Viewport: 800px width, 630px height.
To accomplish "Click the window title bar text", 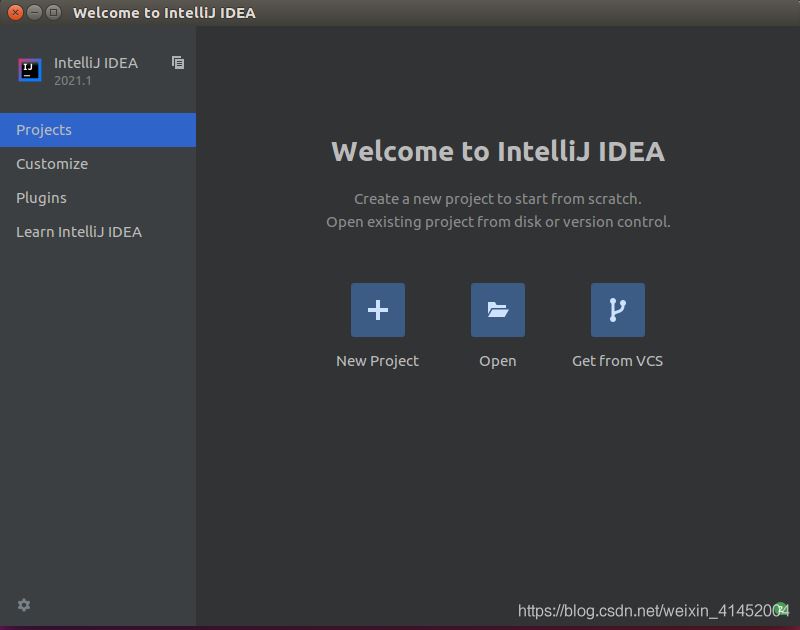I will pyautogui.click(x=164, y=13).
